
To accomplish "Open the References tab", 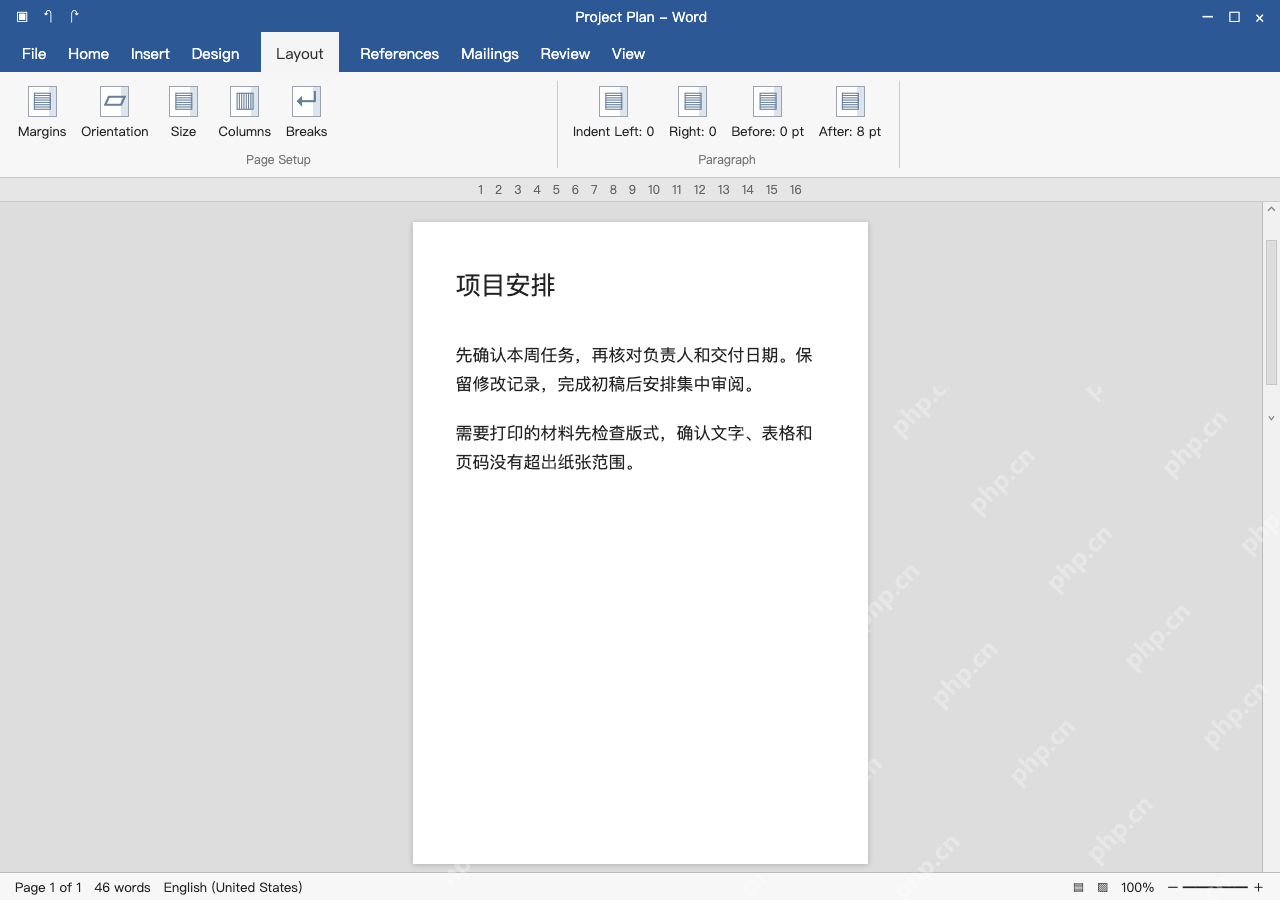I will coord(399,54).
